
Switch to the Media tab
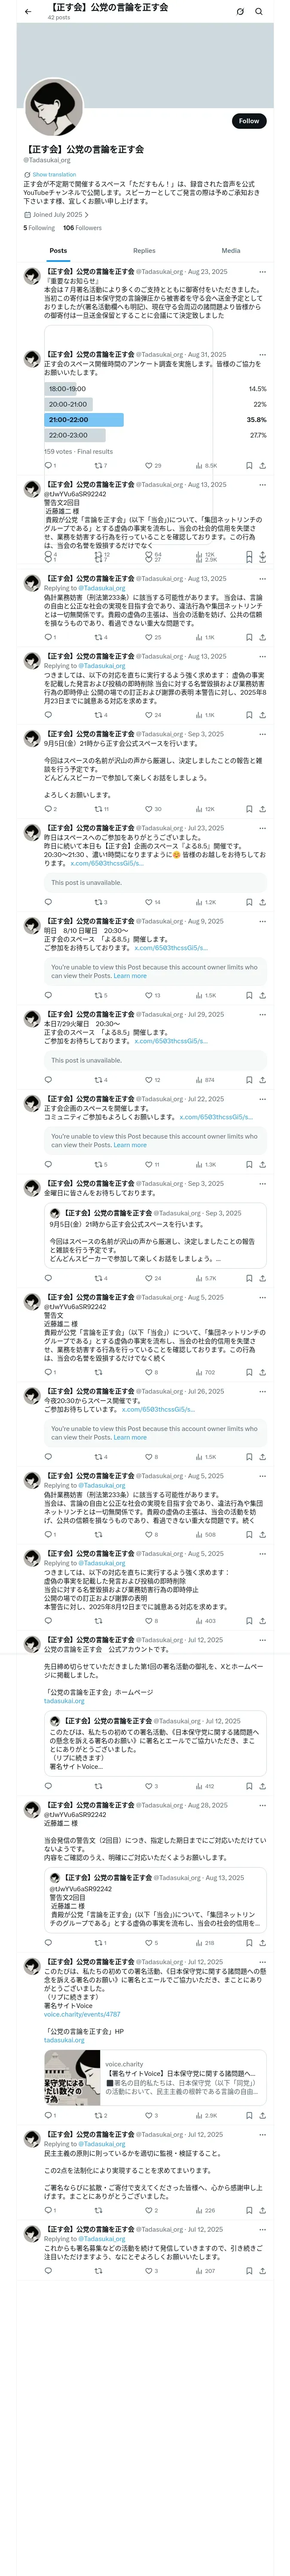tap(231, 251)
